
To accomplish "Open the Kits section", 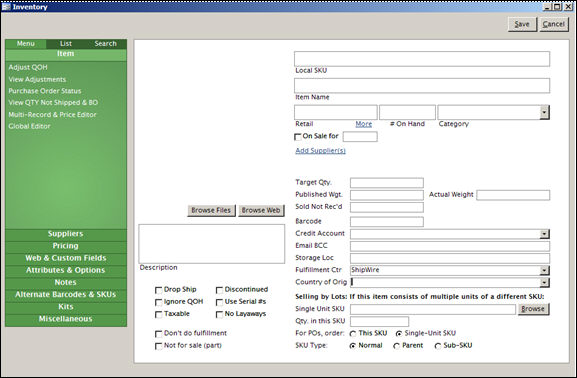I will click(x=66, y=307).
